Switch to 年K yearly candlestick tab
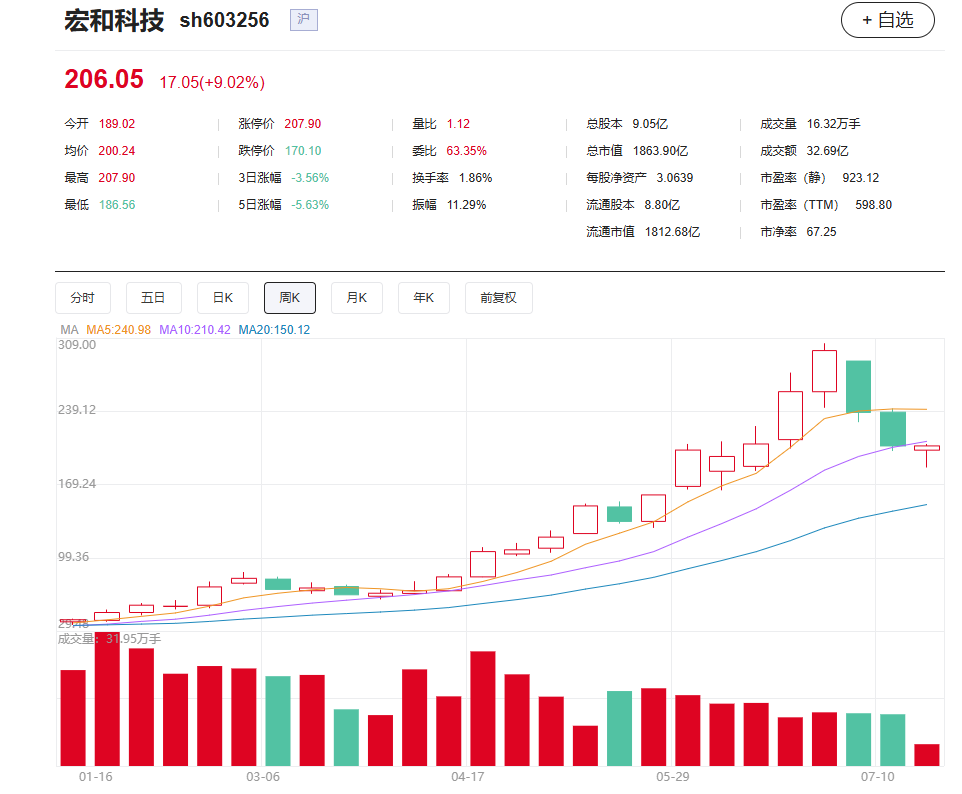962x794 pixels. click(x=424, y=298)
